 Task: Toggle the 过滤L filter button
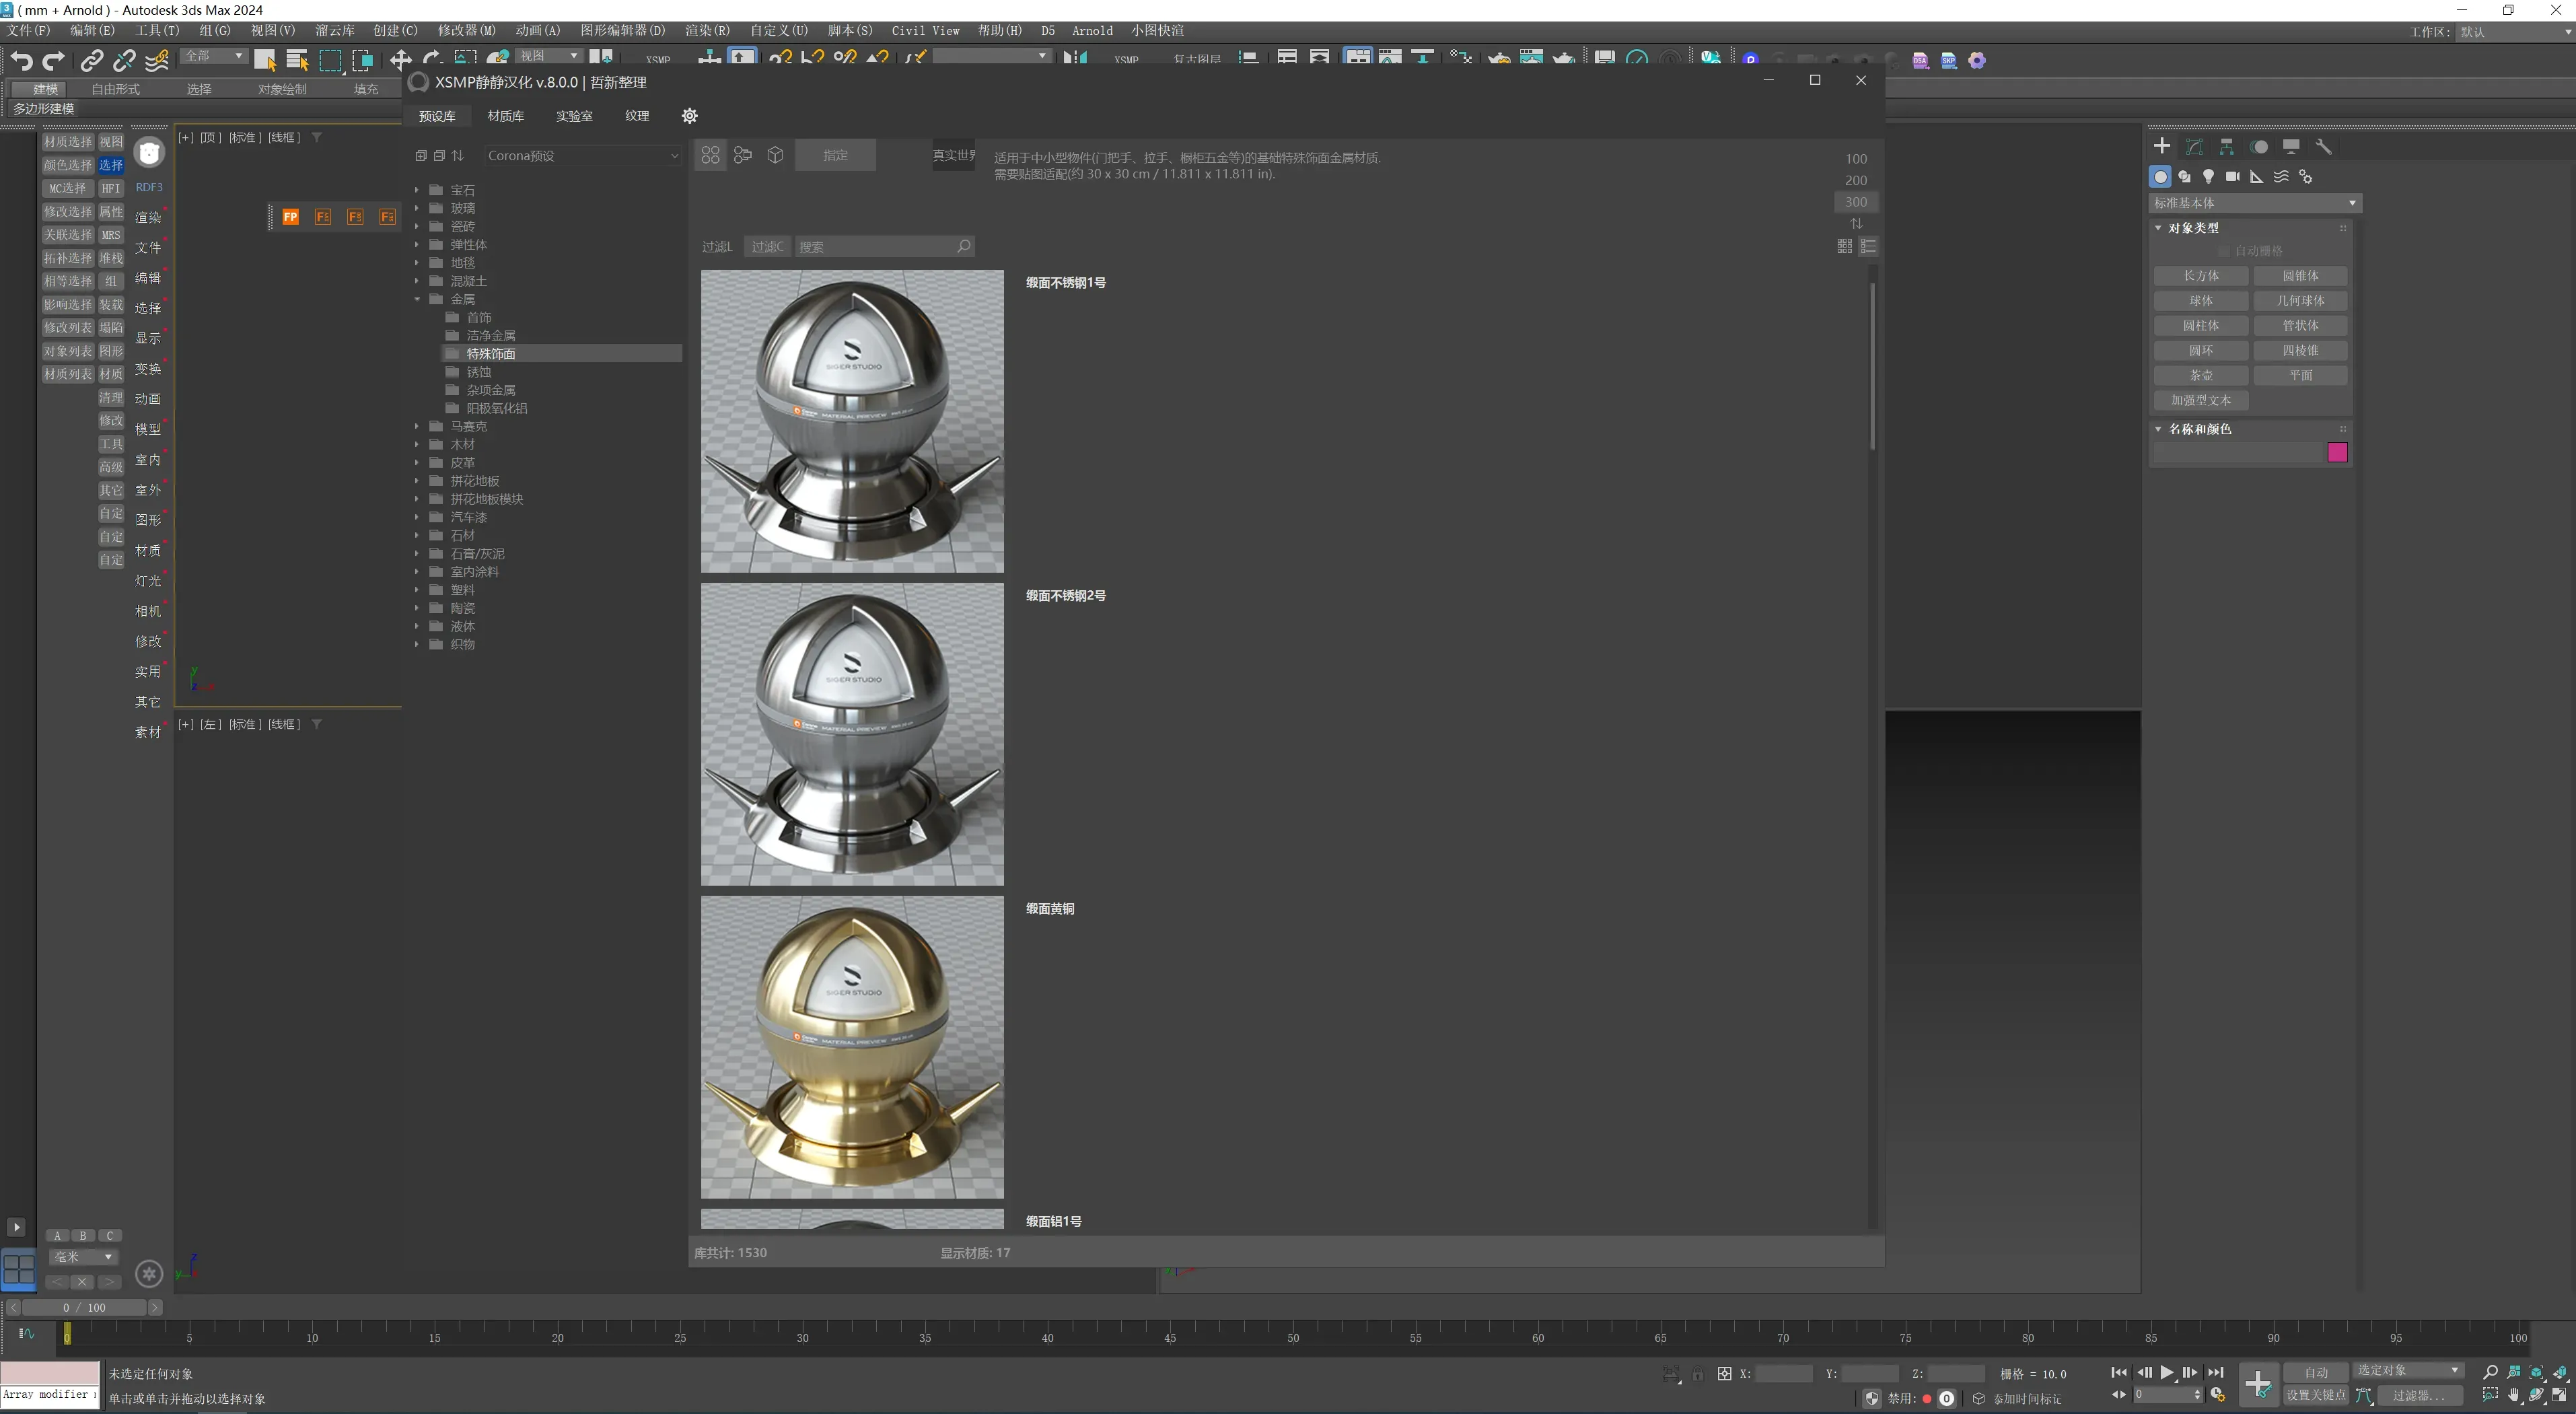point(716,247)
